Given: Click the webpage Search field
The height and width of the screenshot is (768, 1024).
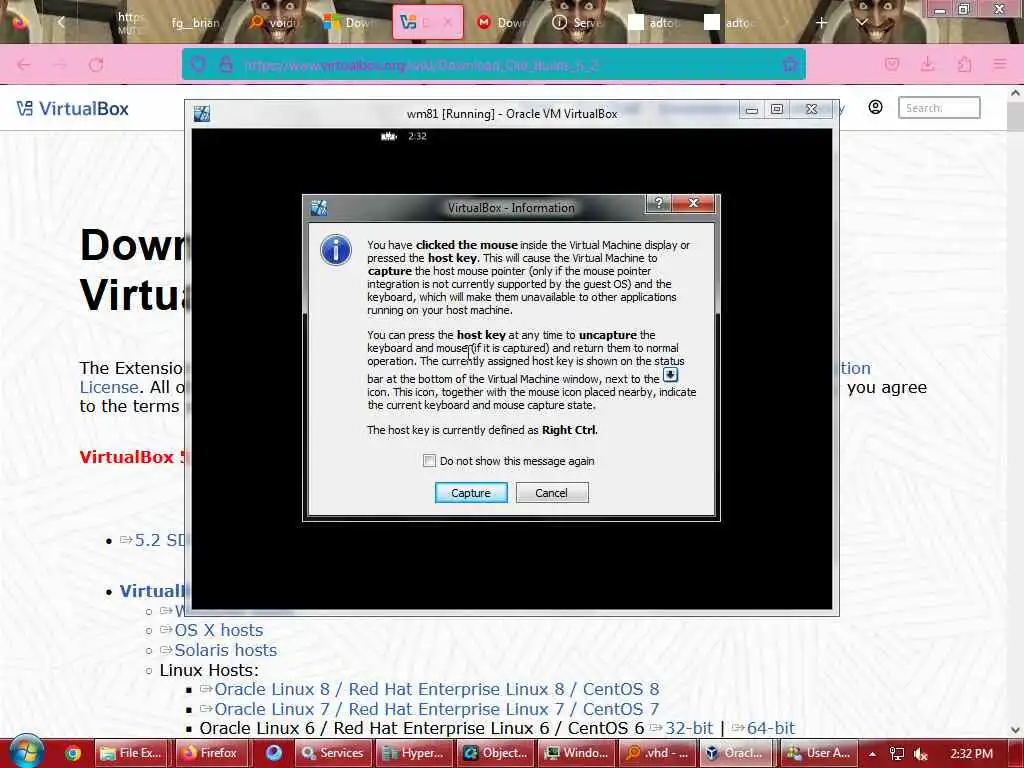Looking at the screenshot, I should coord(939,108).
